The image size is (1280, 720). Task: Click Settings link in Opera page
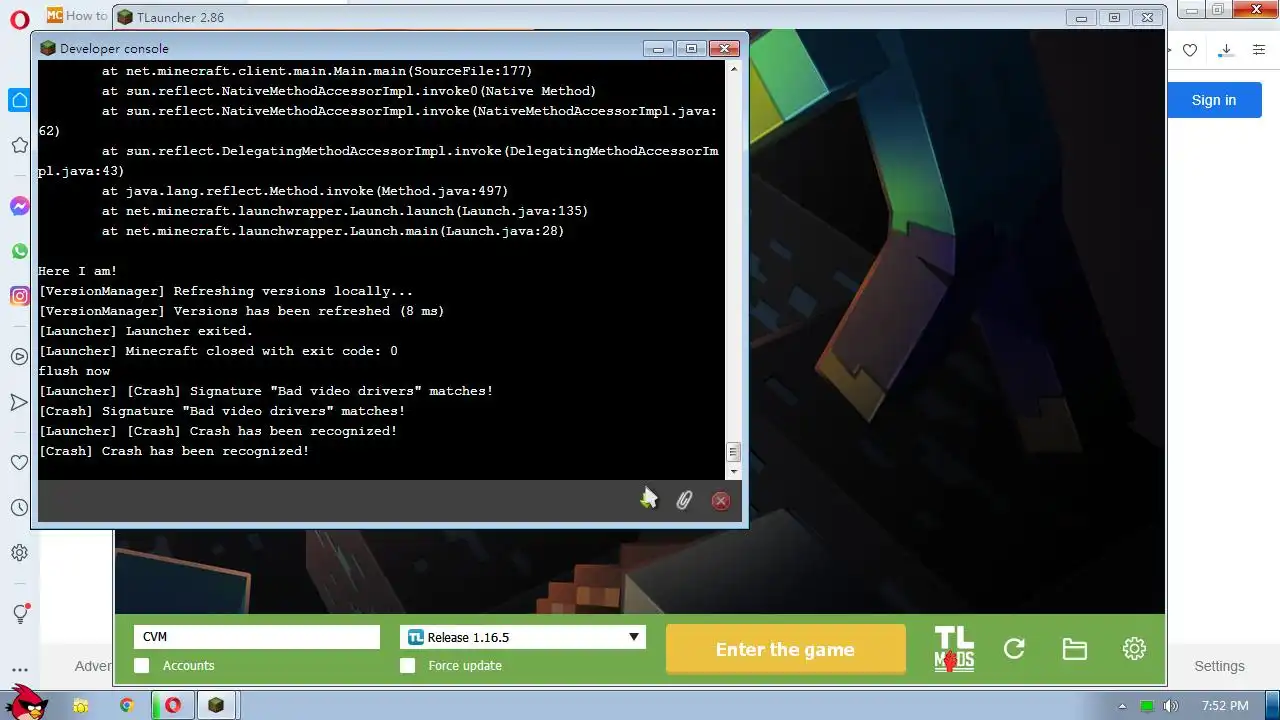point(1219,666)
